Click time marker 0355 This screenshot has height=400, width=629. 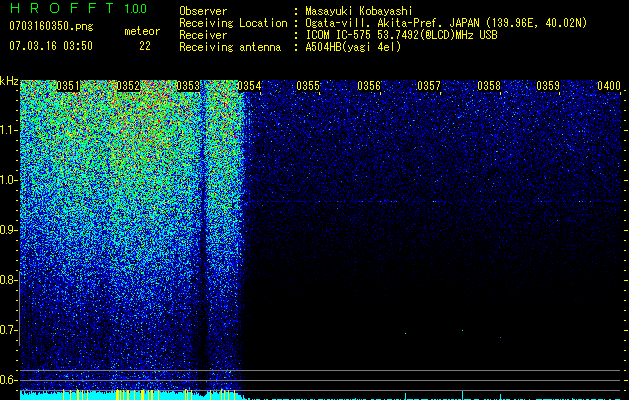[308, 86]
